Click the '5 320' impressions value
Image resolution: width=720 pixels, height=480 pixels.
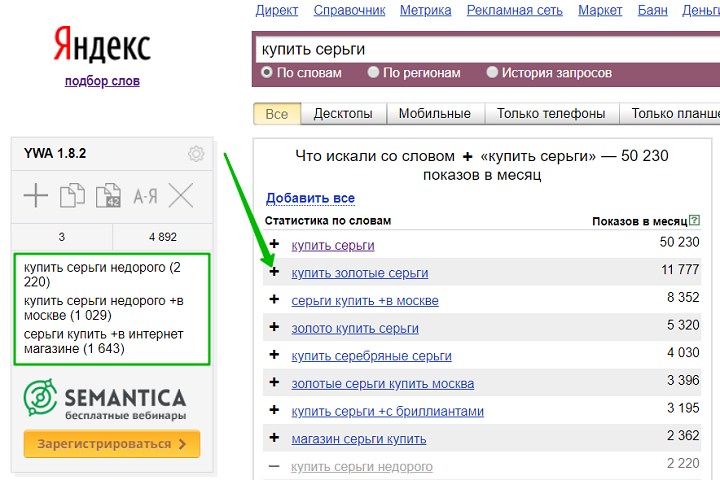click(x=683, y=325)
